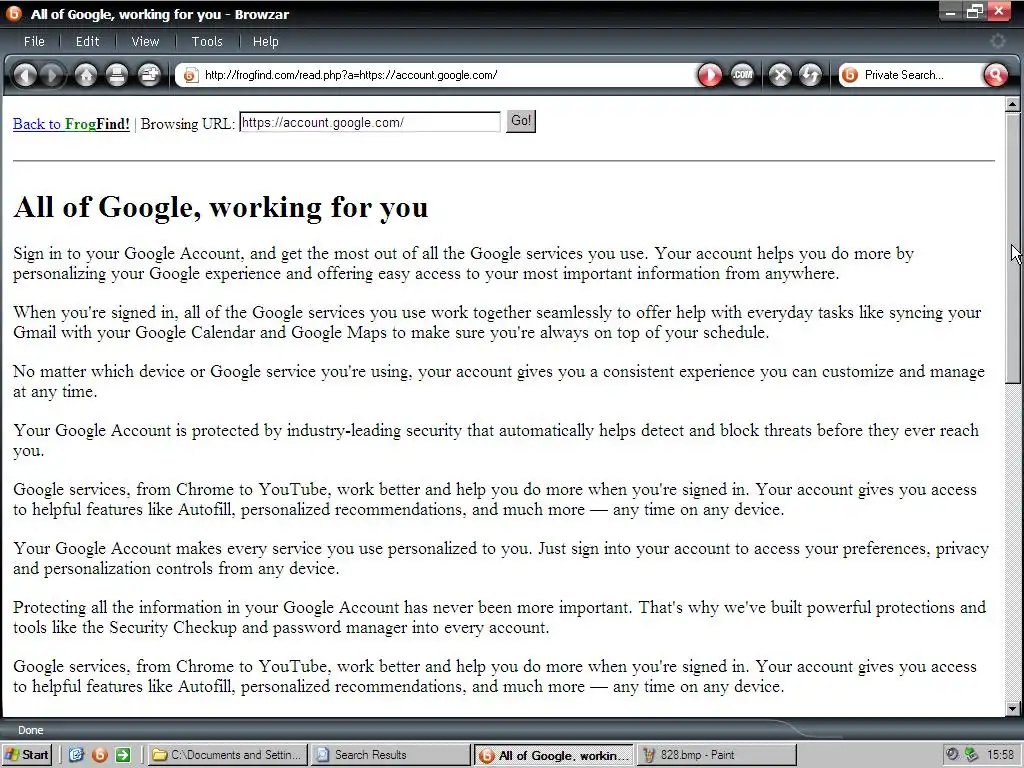1024x768 pixels.
Task: Open the Help menu
Action: point(266,41)
